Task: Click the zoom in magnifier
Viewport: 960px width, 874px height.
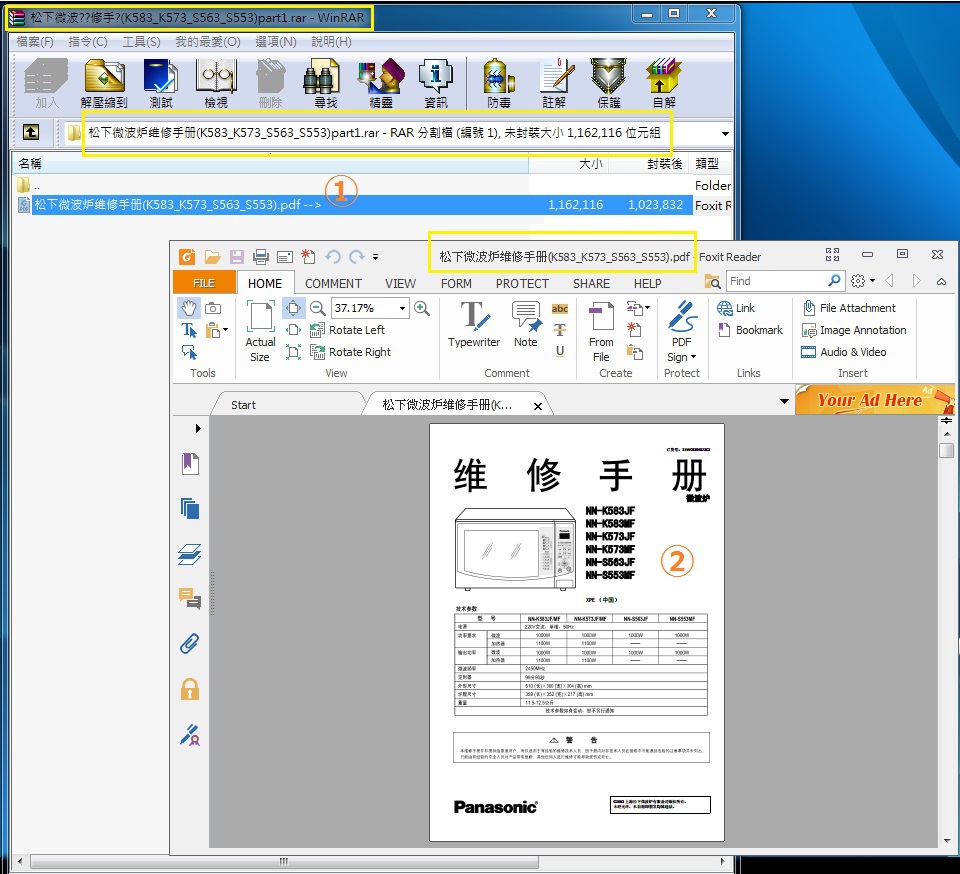Action: tap(422, 308)
